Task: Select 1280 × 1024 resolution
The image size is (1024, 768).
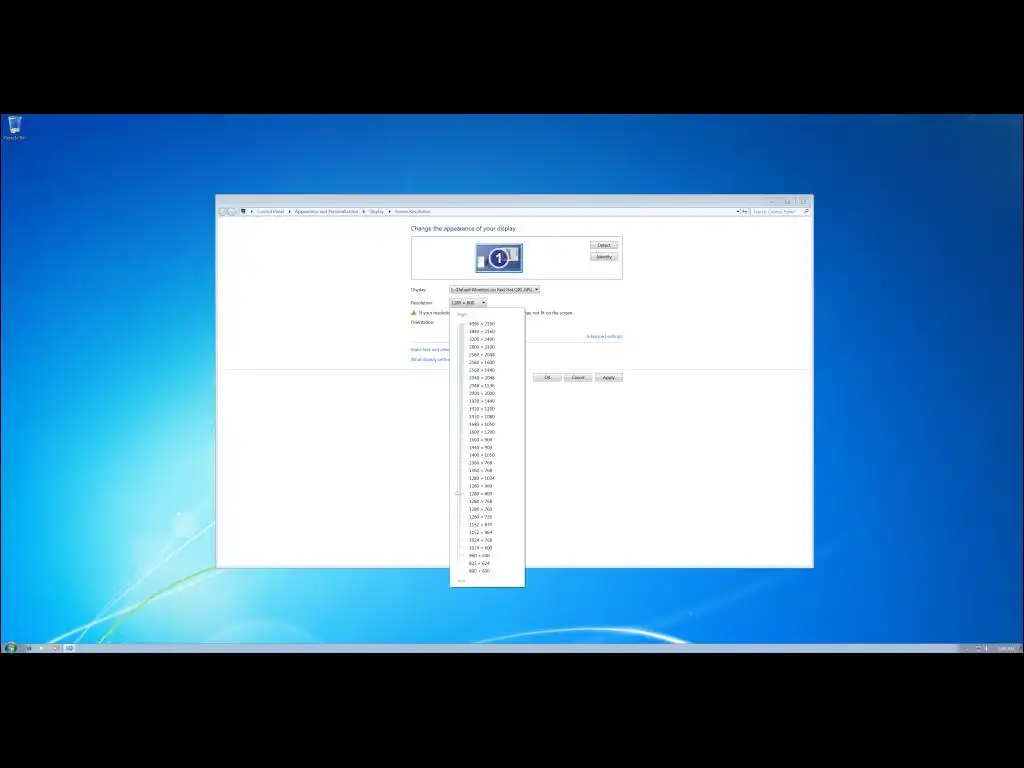Action: (482, 479)
